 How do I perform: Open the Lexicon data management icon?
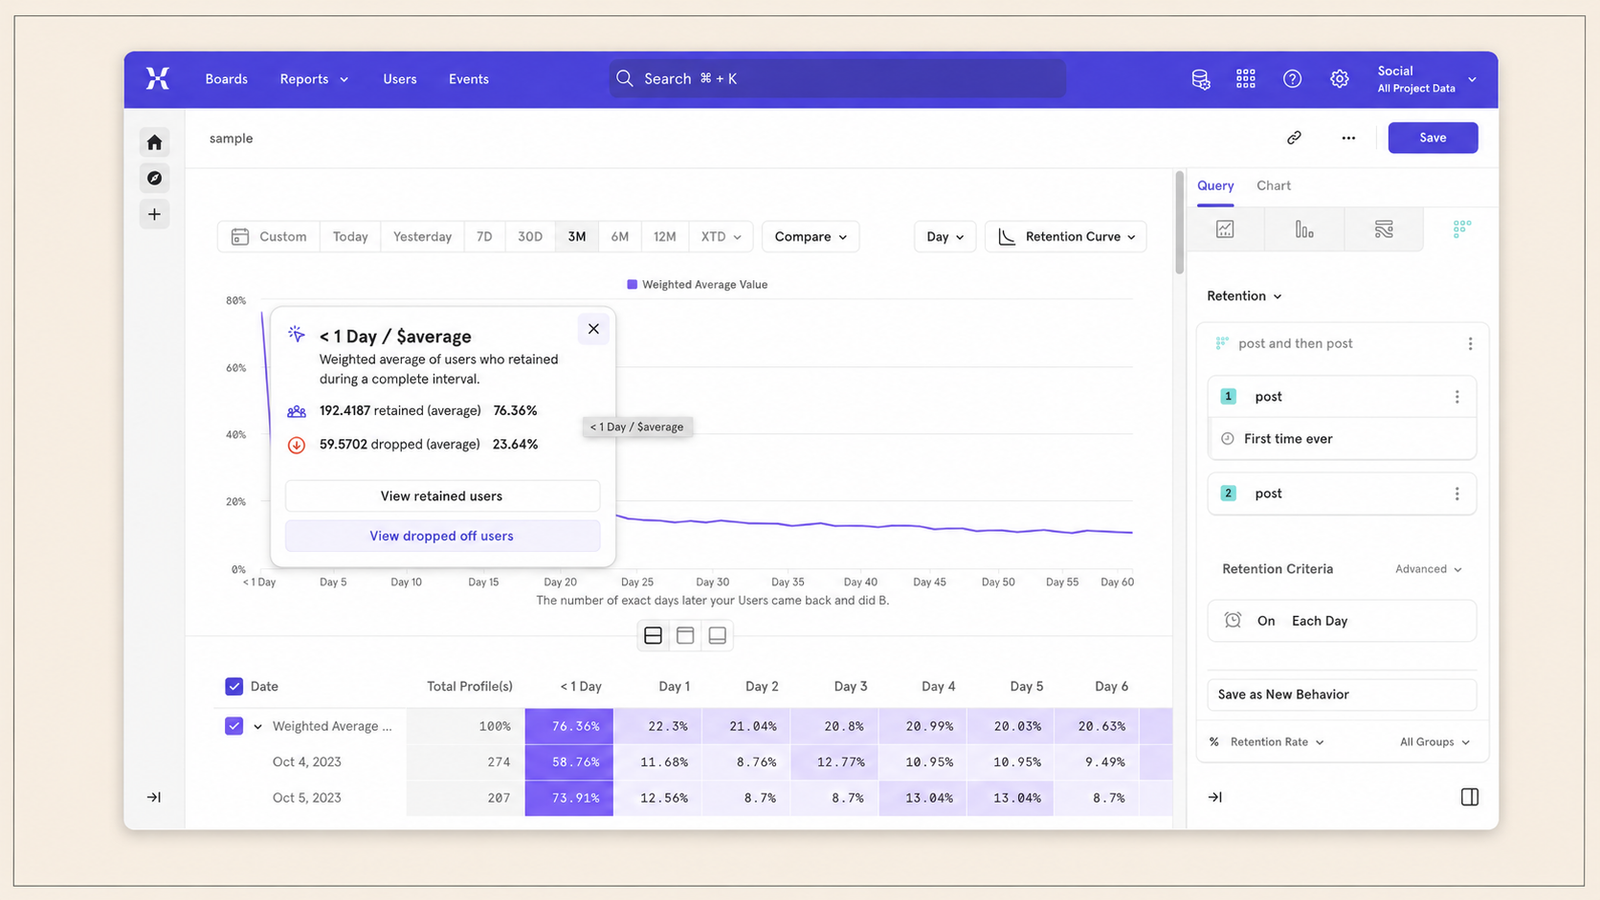click(1201, 79)
